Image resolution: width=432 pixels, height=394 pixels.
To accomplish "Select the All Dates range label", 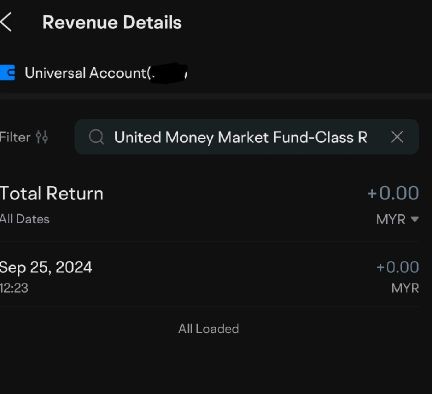I will tap(25, 219).
